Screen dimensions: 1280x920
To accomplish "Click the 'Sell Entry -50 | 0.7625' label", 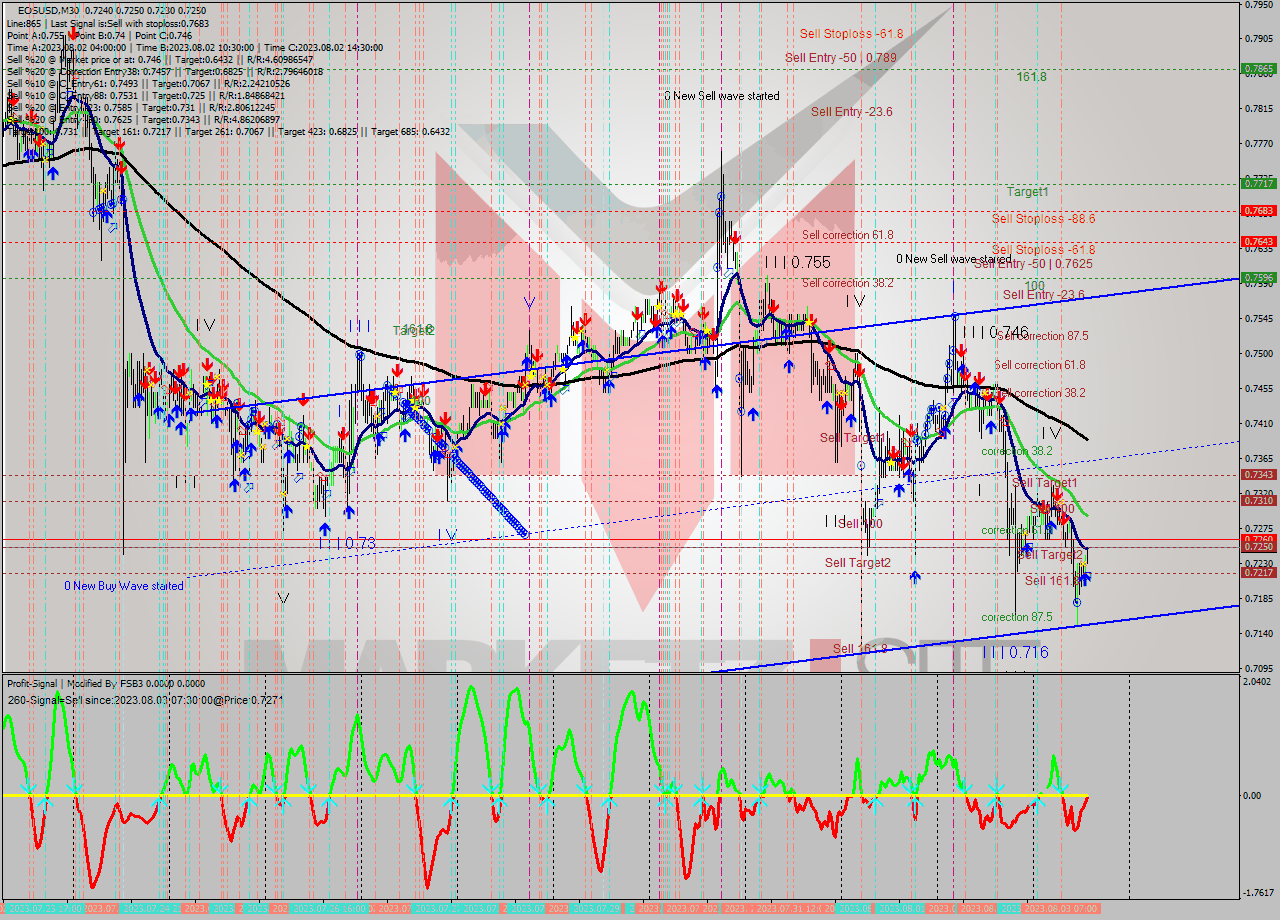I will coord(1033,264).
